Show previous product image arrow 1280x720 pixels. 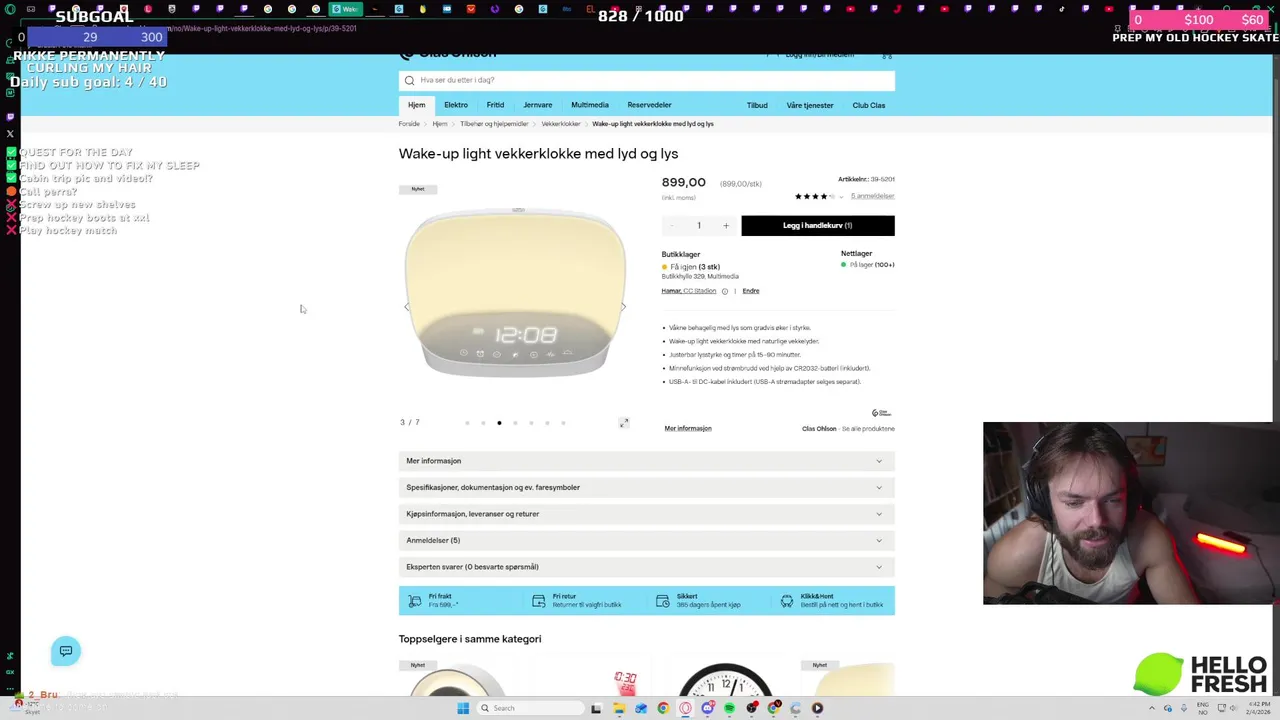click(x=407, y=307)
